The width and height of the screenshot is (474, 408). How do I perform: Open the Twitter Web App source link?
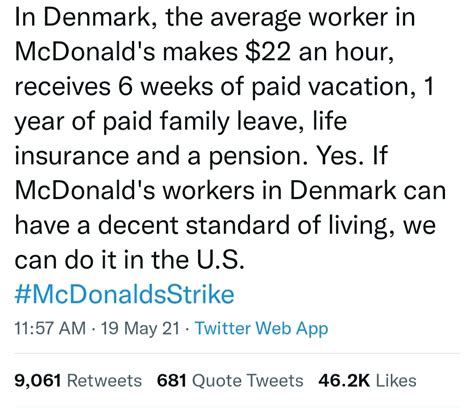[x=261, y=328]
